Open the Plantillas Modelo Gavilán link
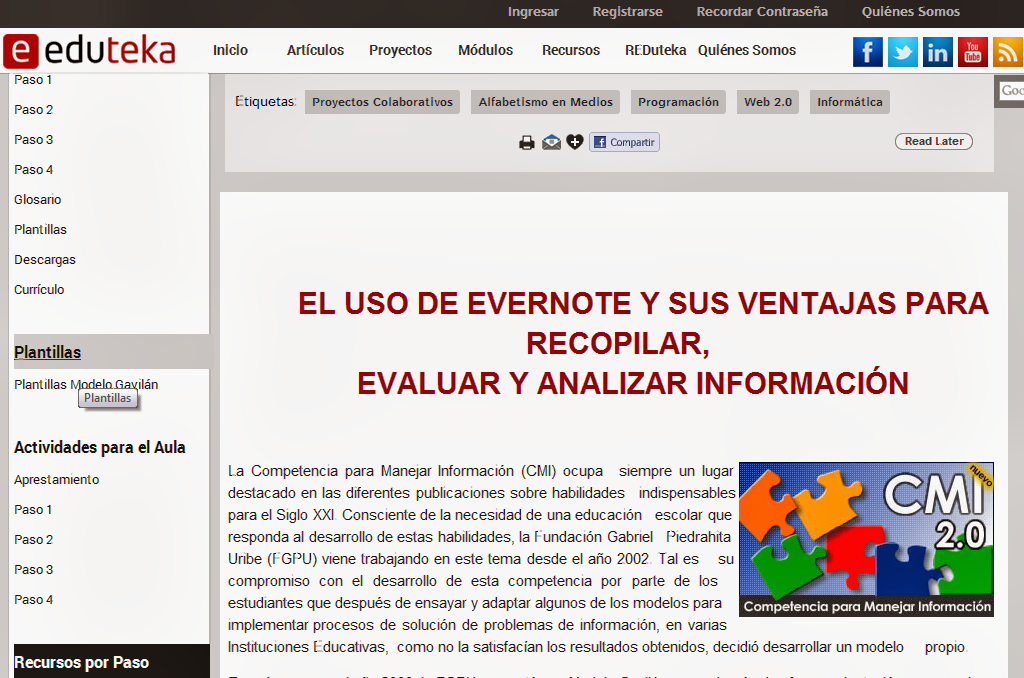This screenshot has height=678, width=1024. [84, 384]
